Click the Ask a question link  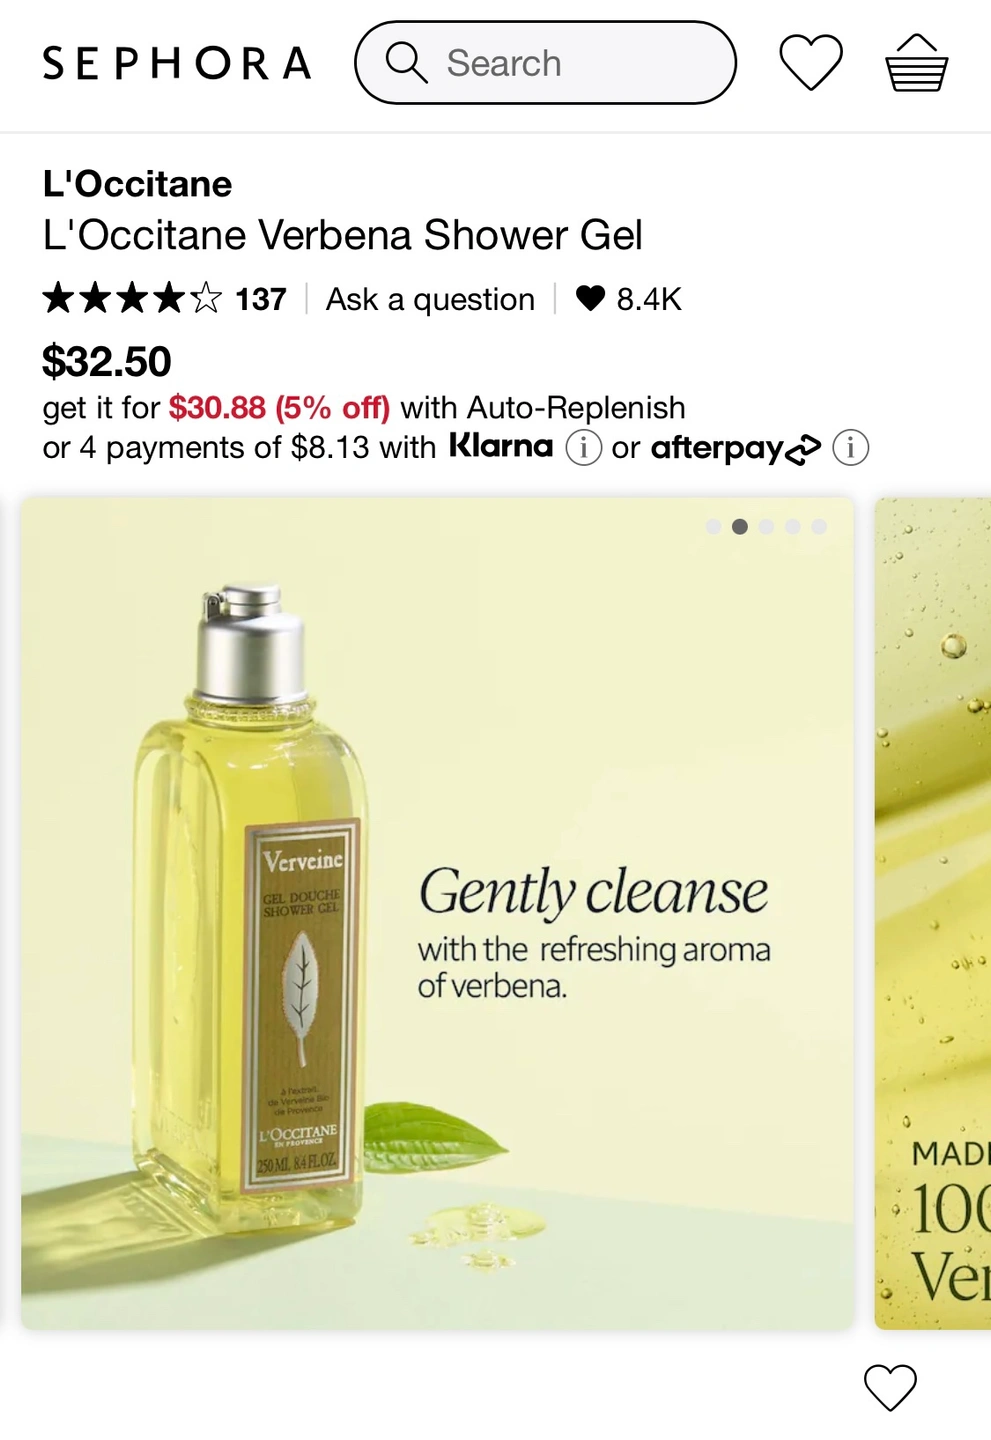click(430, 299)
